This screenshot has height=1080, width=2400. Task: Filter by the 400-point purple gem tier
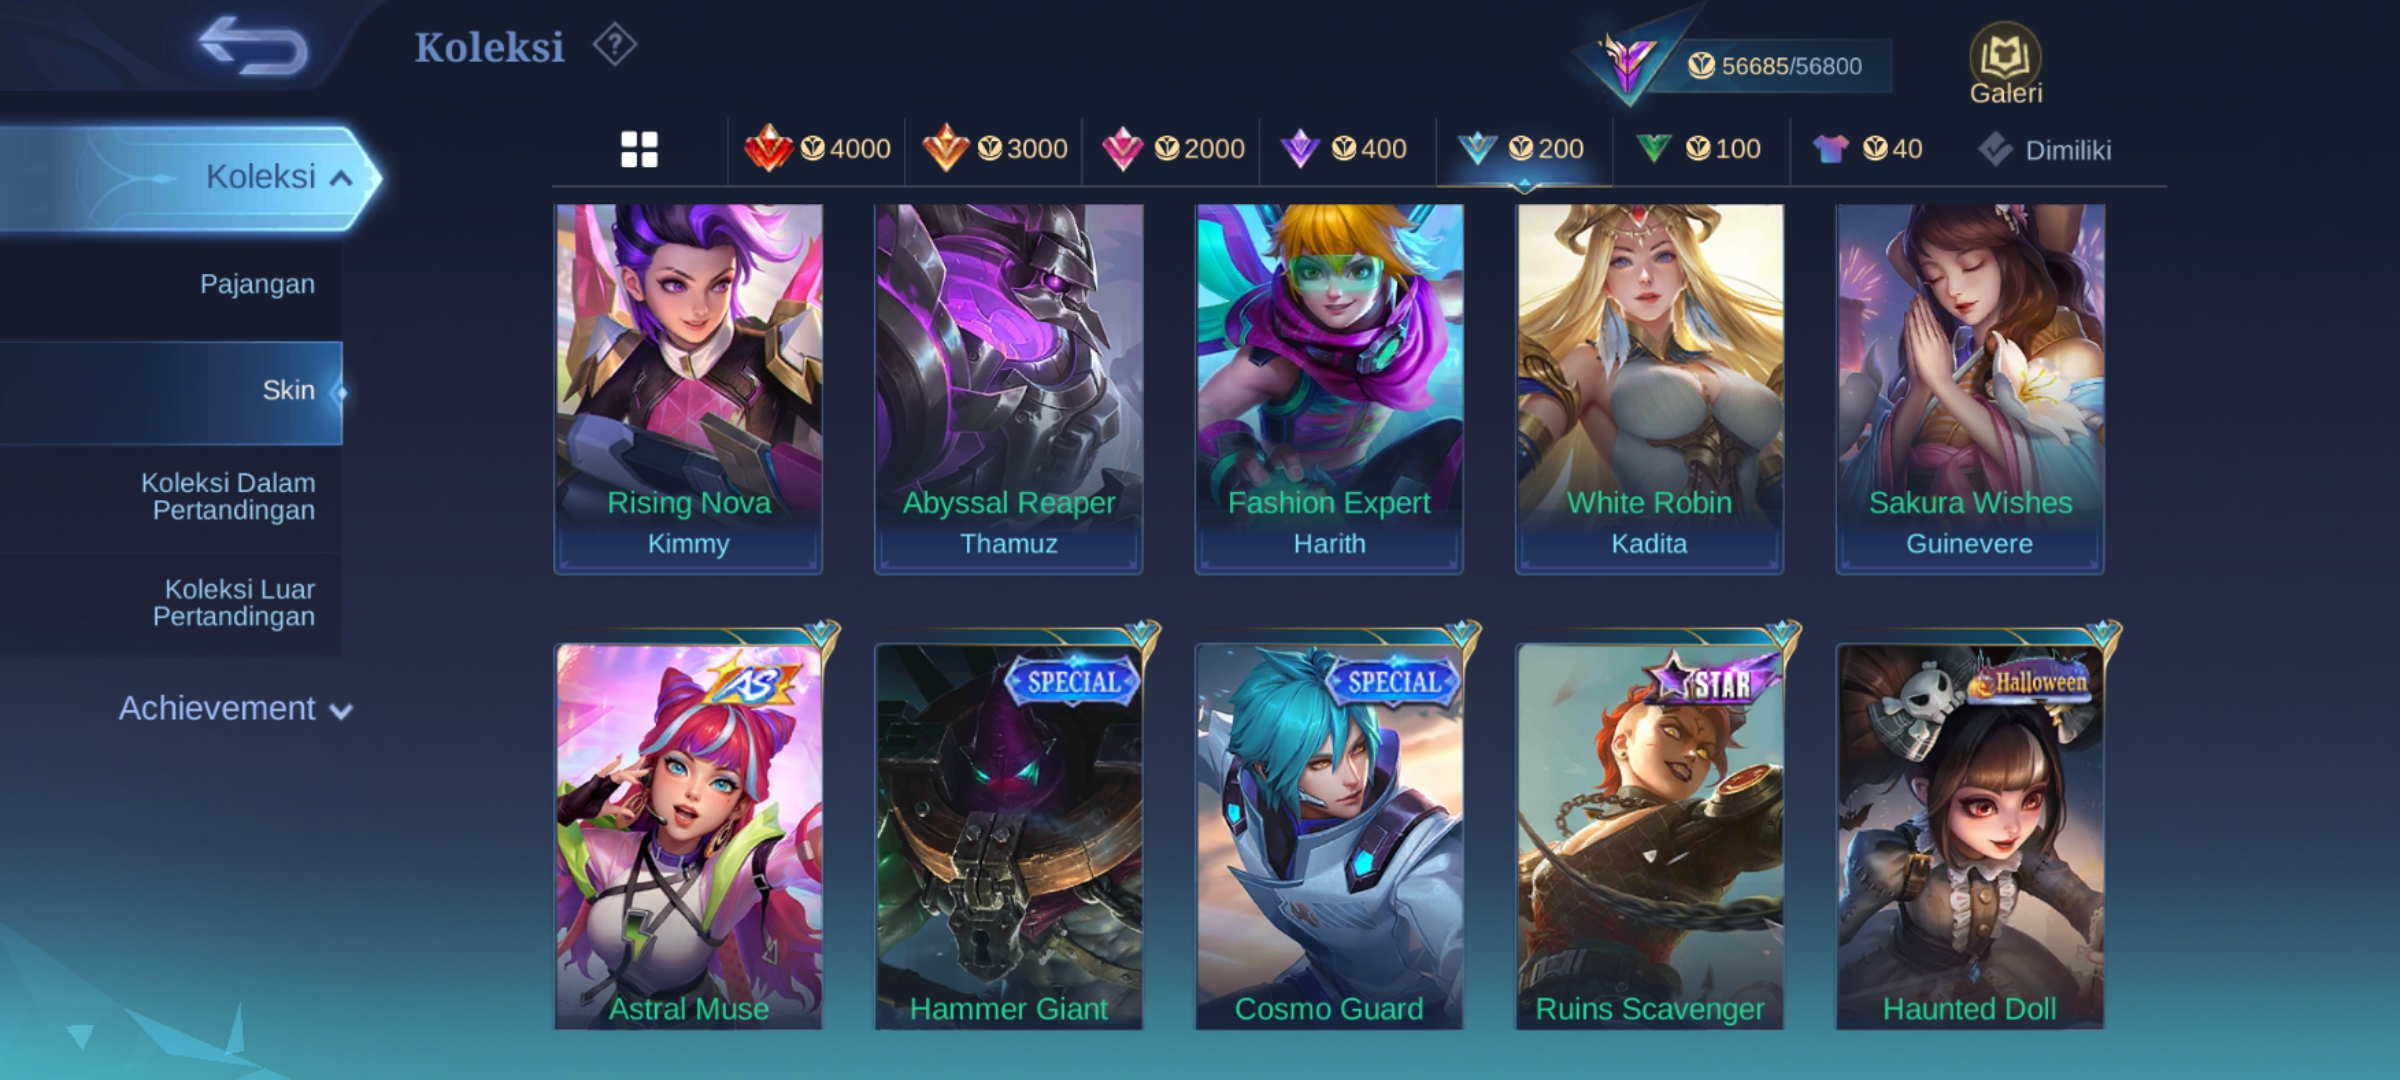1343,149
